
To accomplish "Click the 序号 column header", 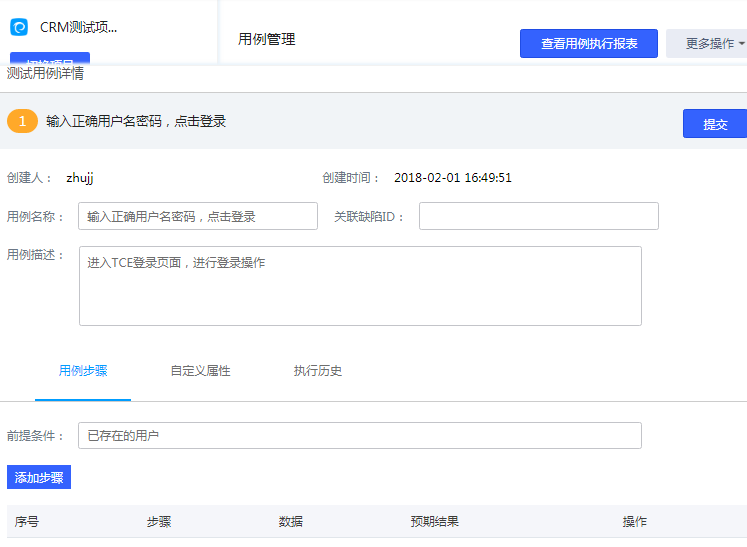I will pyautogui.click(x=27, y=522).
